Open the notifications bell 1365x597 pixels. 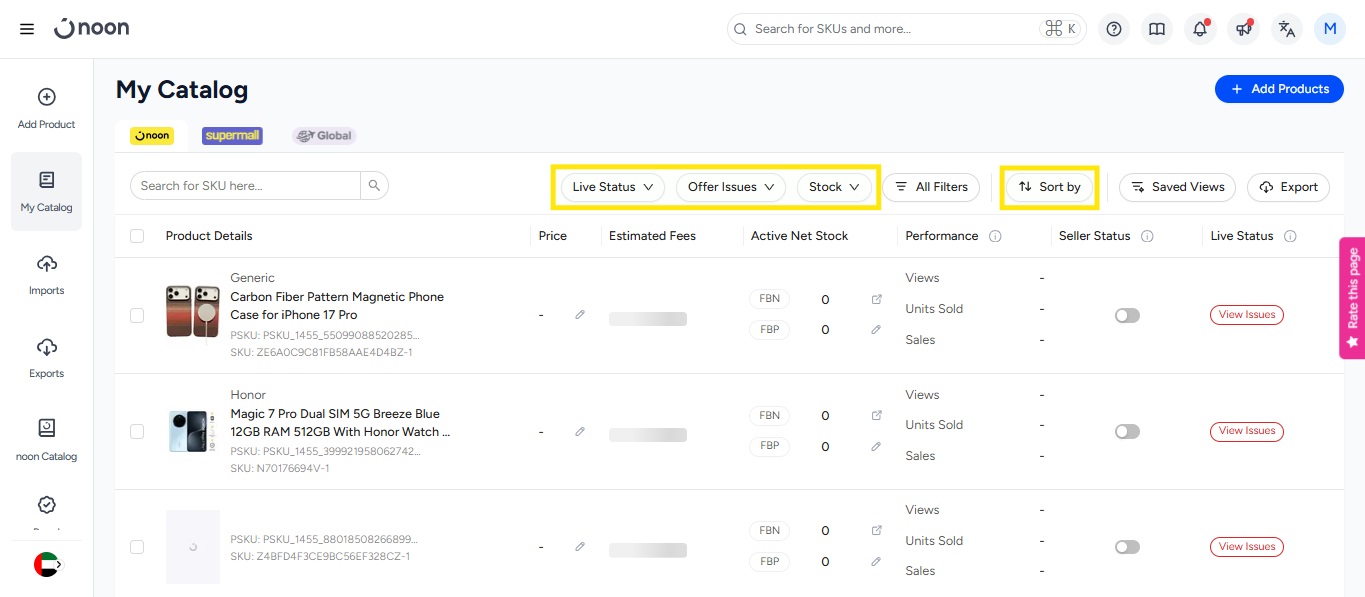1200,29
